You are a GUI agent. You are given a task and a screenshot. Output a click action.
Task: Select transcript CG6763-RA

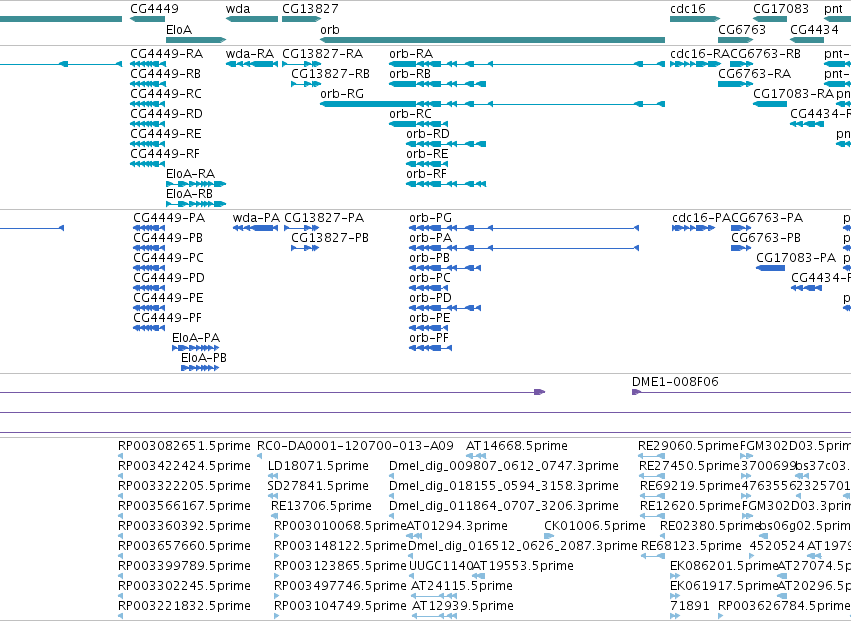tap(735, 84)
